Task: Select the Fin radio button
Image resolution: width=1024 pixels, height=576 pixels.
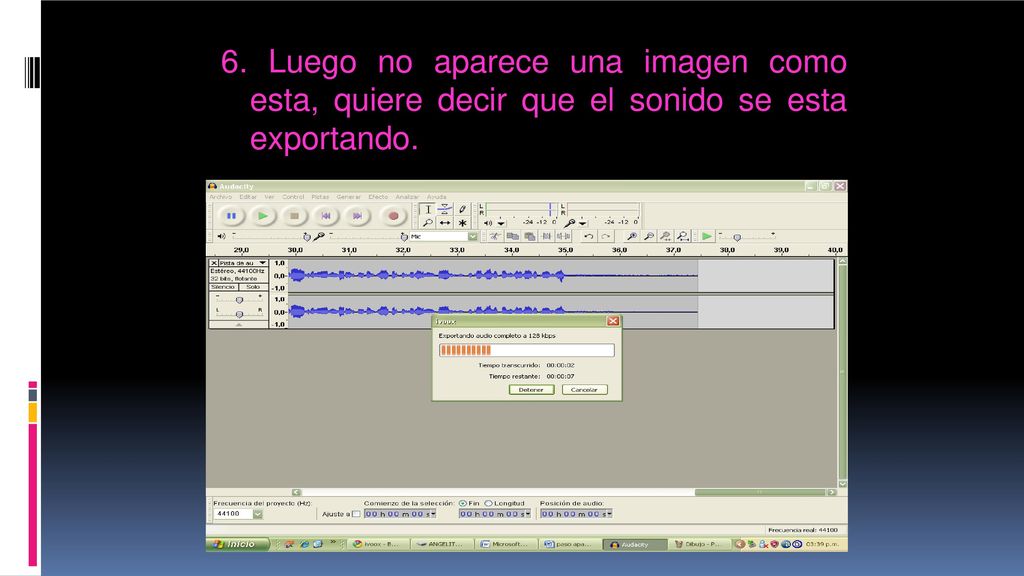Action: 462,504
